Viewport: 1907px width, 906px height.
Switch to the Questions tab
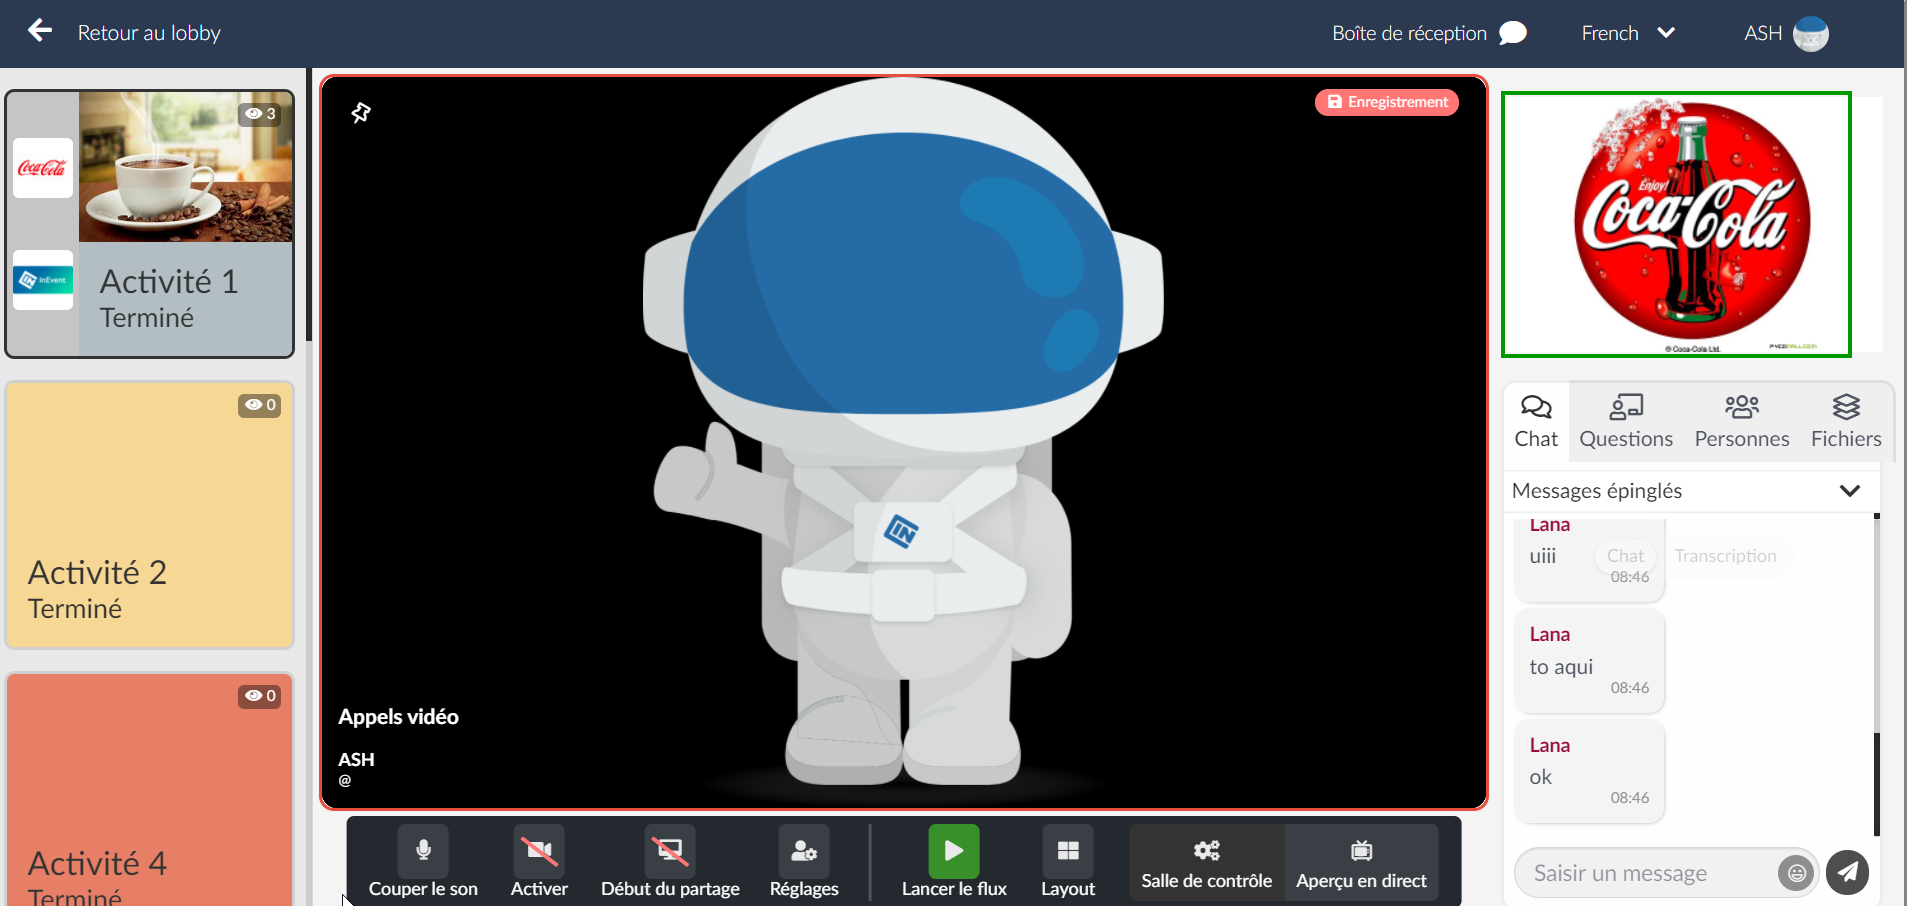click(x=1626, y=421)
